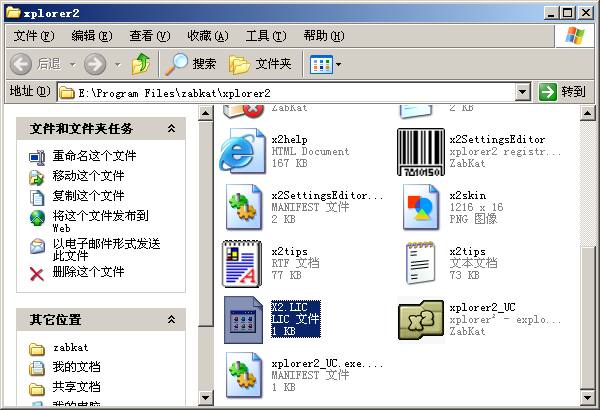This screenshot has width=600, height=410.
Task: Open the 帮助(H) menu
Action: pos(324,36)
